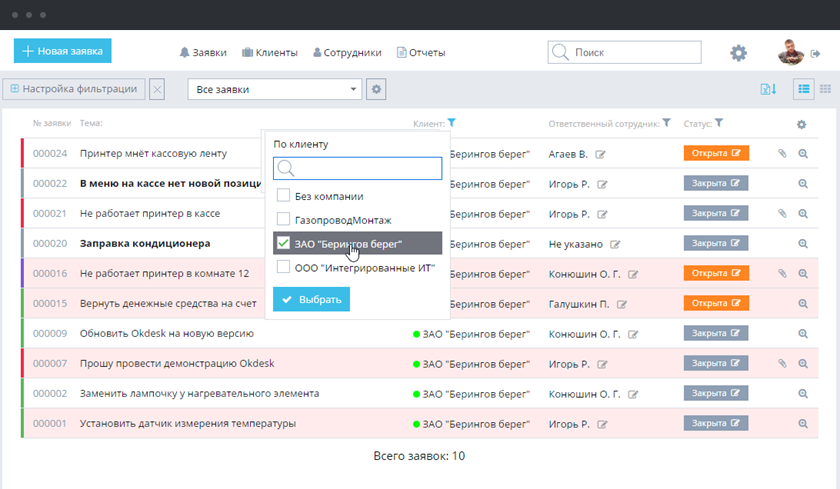Open Ответственный сотрудник column filter
Image resolution: width=840 pixels, height=489 pixels.
click(x=666, y=123)
